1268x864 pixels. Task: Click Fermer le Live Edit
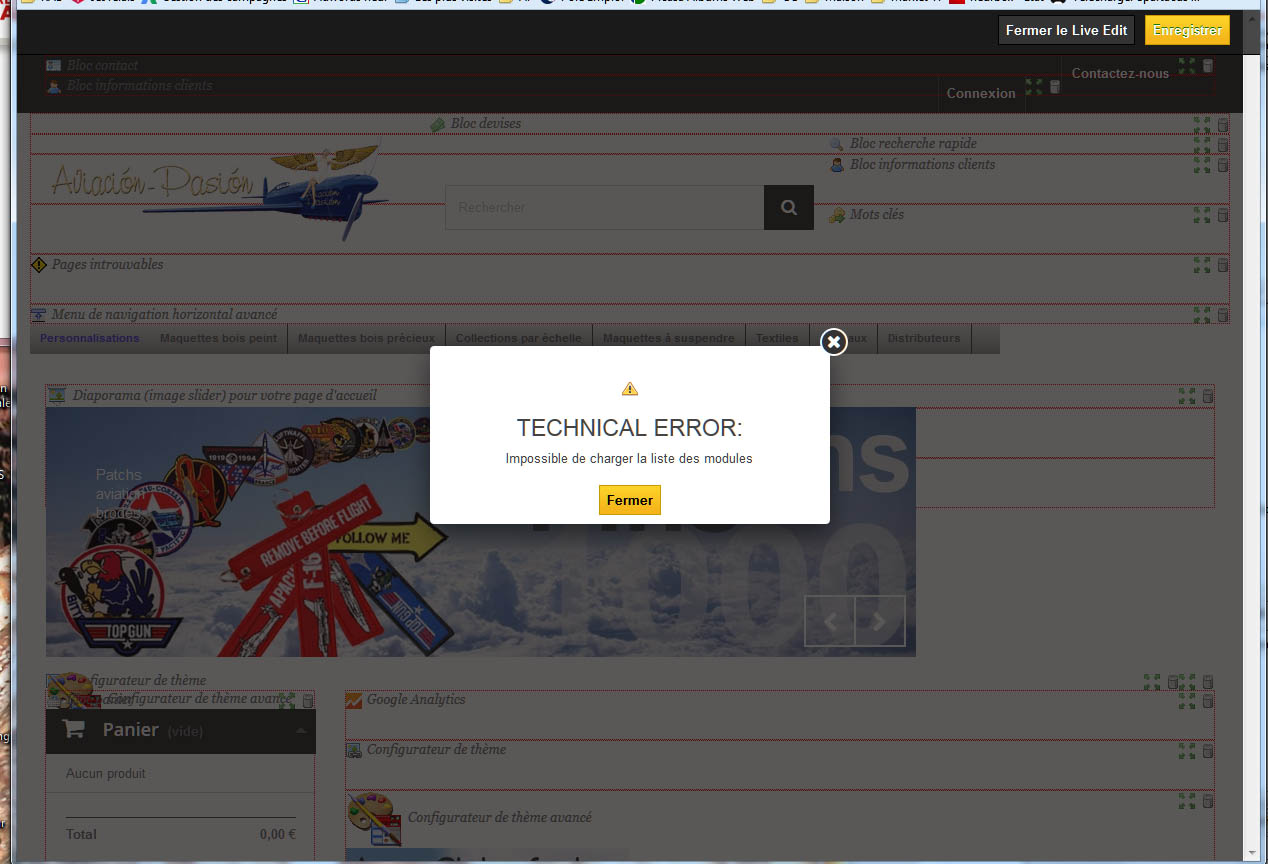[1066, 30]
